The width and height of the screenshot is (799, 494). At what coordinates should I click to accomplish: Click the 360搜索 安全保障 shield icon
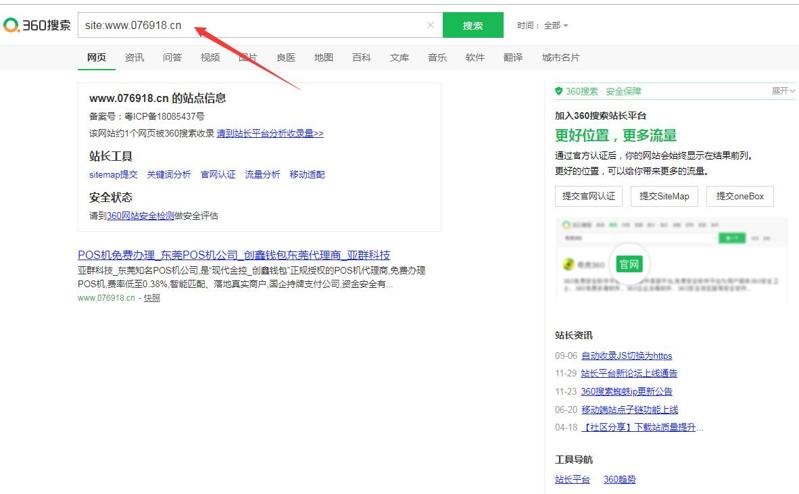click(x=558, y=91)
